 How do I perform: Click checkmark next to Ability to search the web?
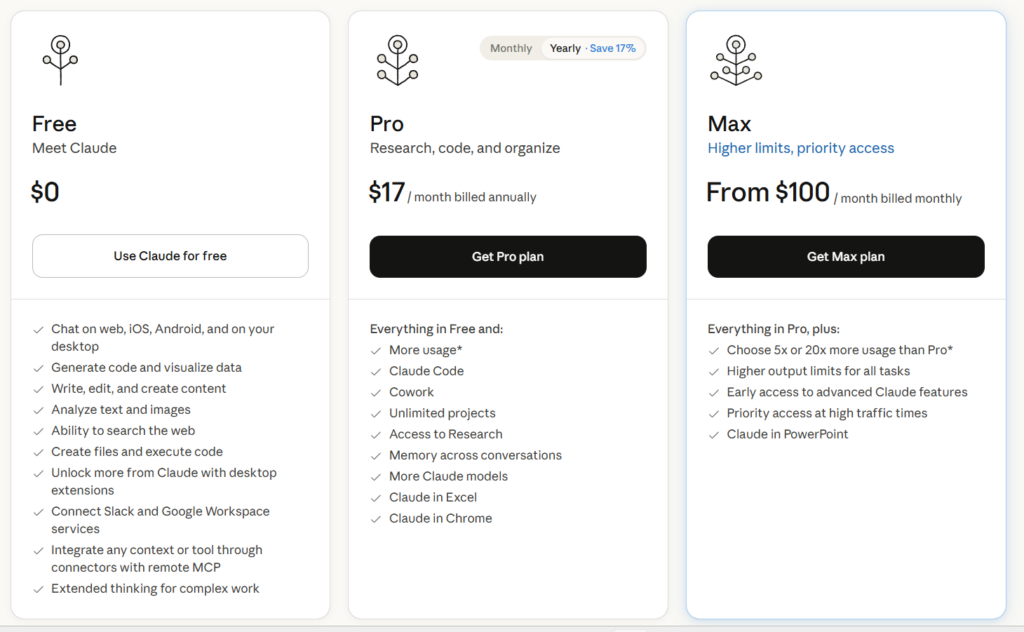pyautogui.click(x=38, y=431)
